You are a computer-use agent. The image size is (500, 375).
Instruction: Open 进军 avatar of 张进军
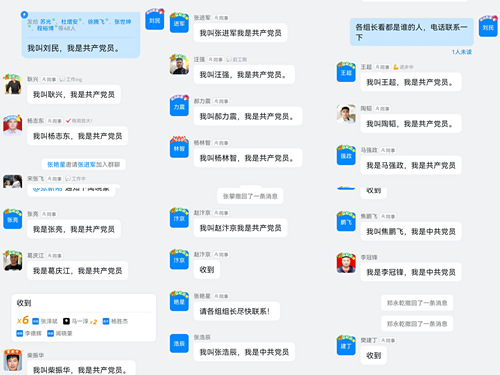point(179,23)
